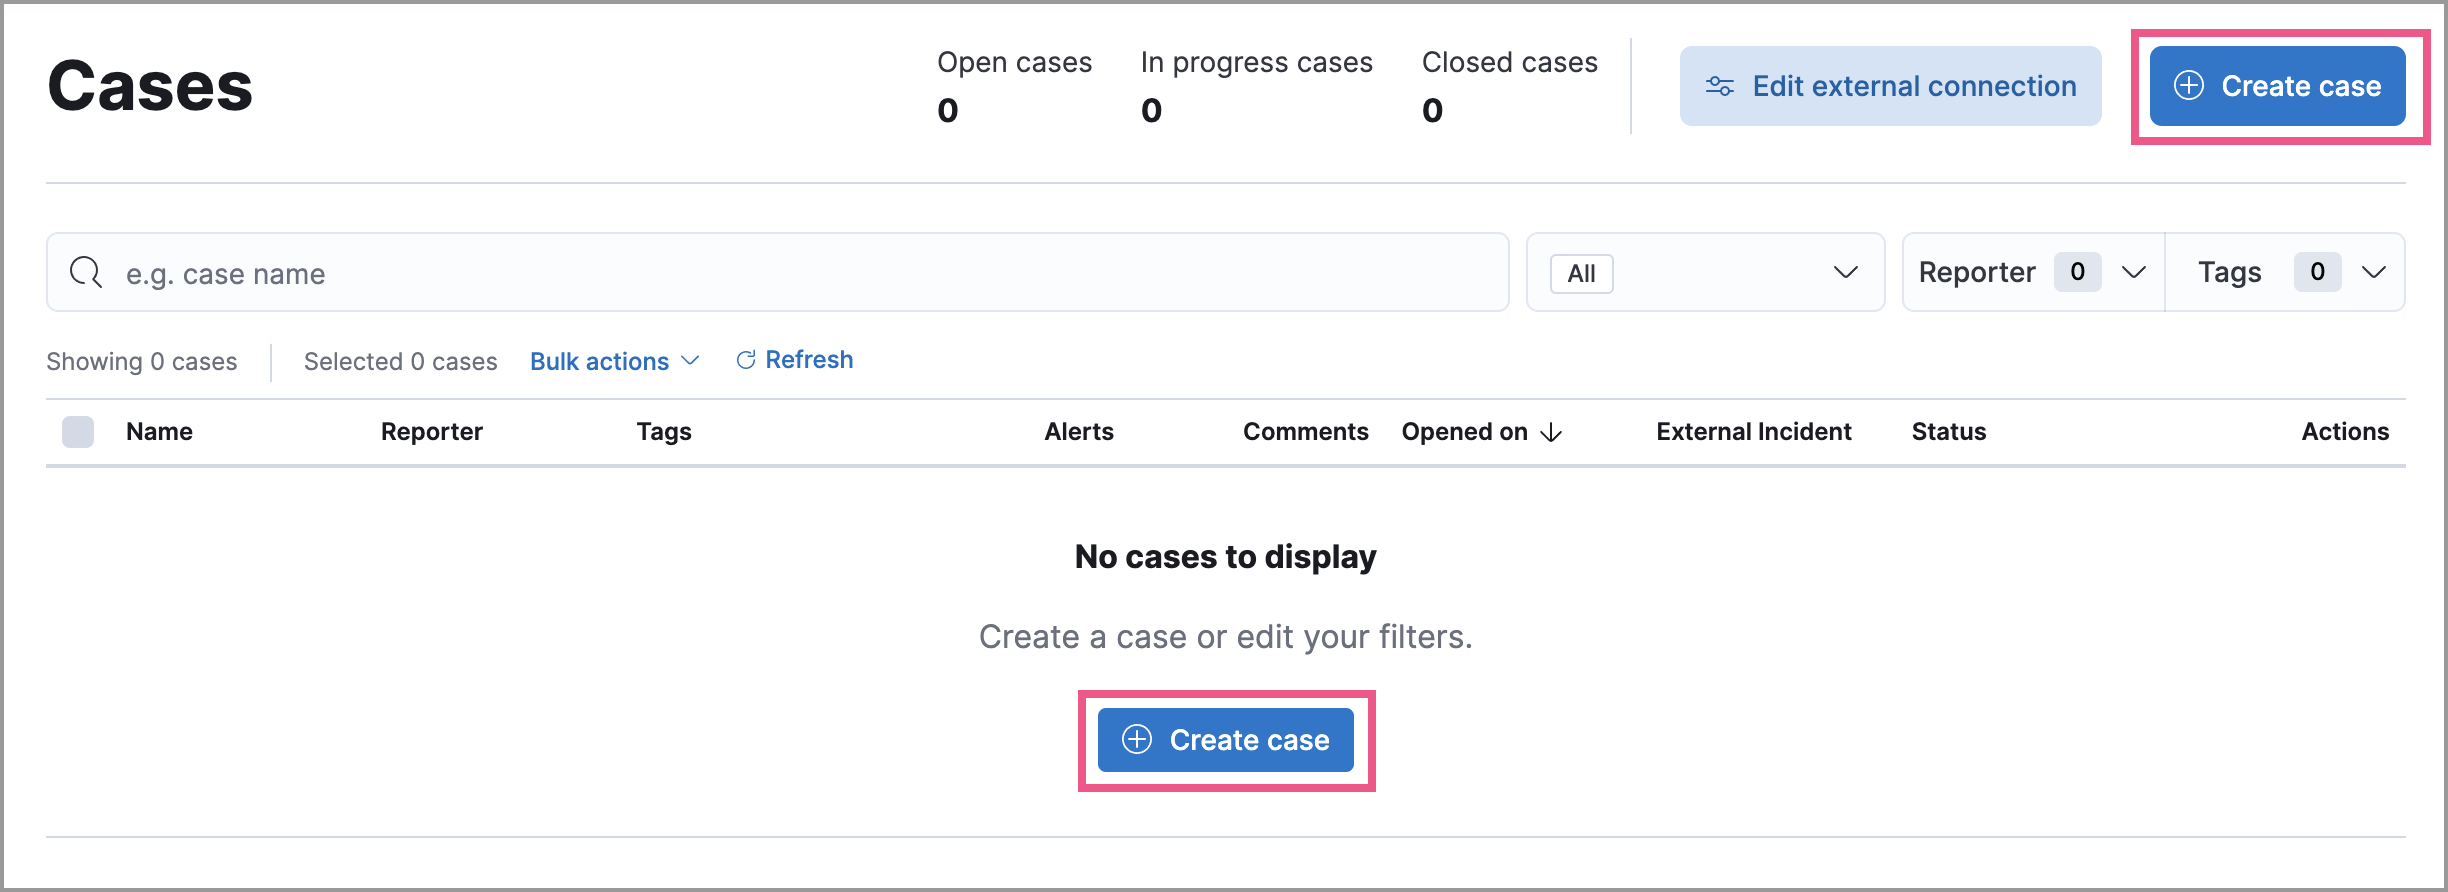Click the plus icon in the empty-state Create case button
The image size is (2448, 892).
coord(1135,740)
